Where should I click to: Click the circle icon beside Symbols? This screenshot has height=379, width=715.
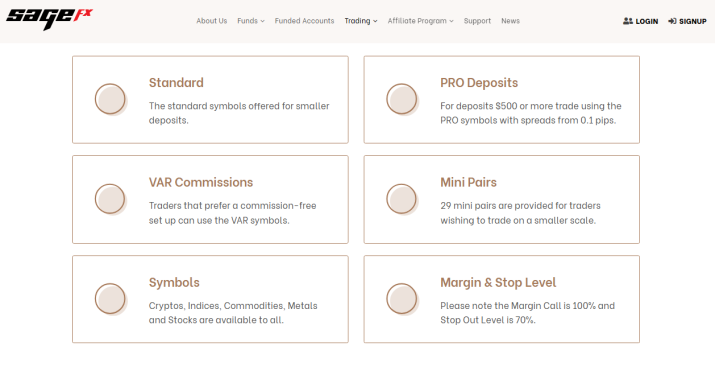(x=110, y=299)
